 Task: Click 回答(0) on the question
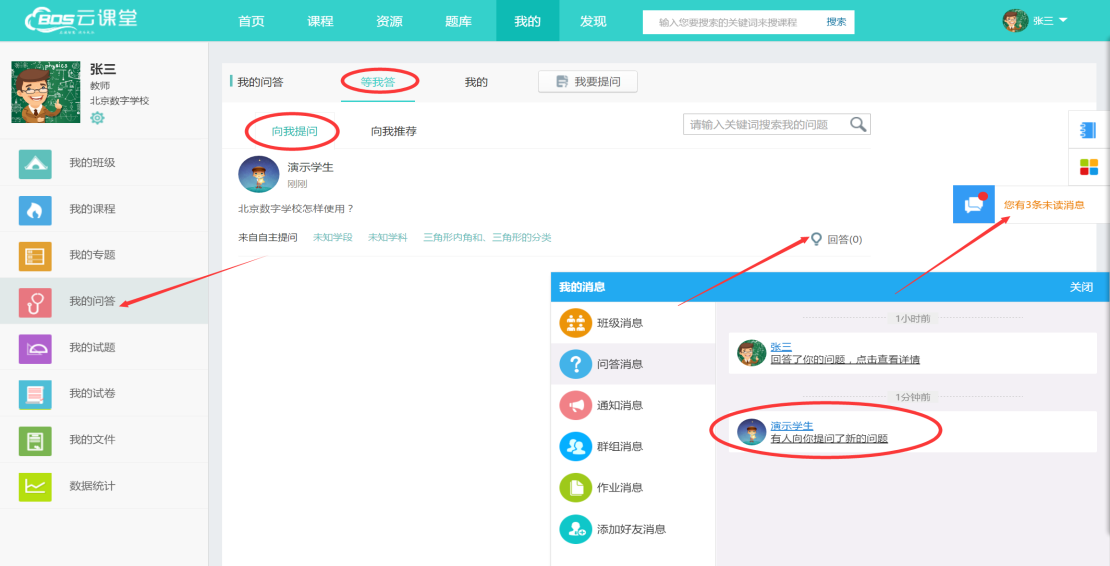tap(845, 240)
